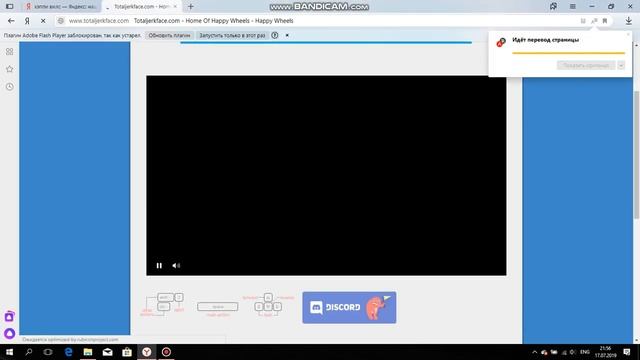Open File Explorer from the taskbar
The height and width of the screenshot is (360, 640).
pyautogui.click(x=88, y=352)
